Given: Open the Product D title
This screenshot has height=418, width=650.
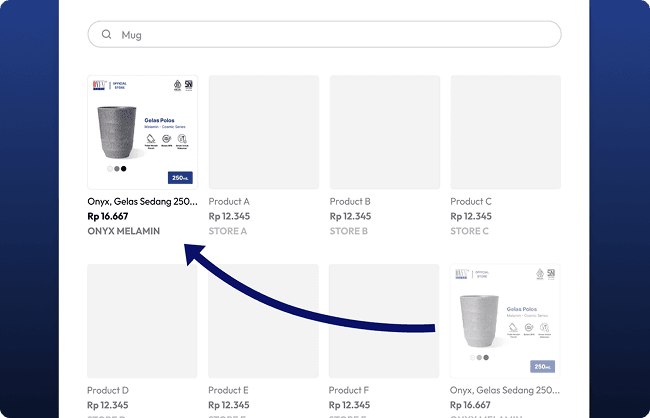Looking at the screenshot, I should point(108,390).
